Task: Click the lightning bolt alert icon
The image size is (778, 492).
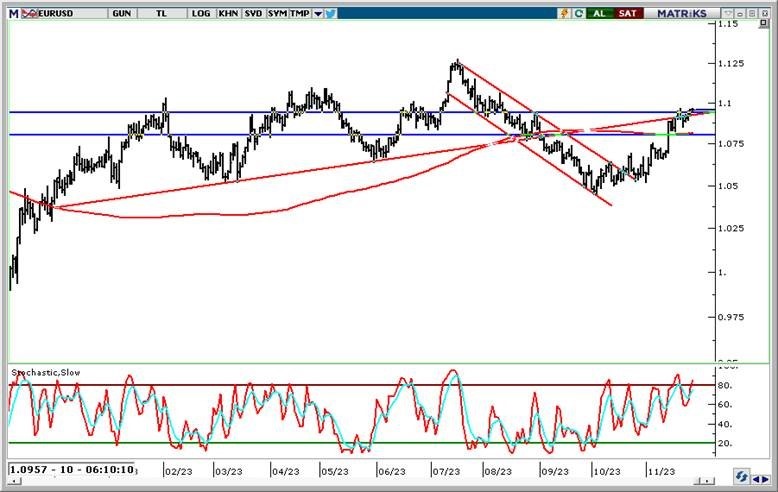Action: click(x=565, y=13)
